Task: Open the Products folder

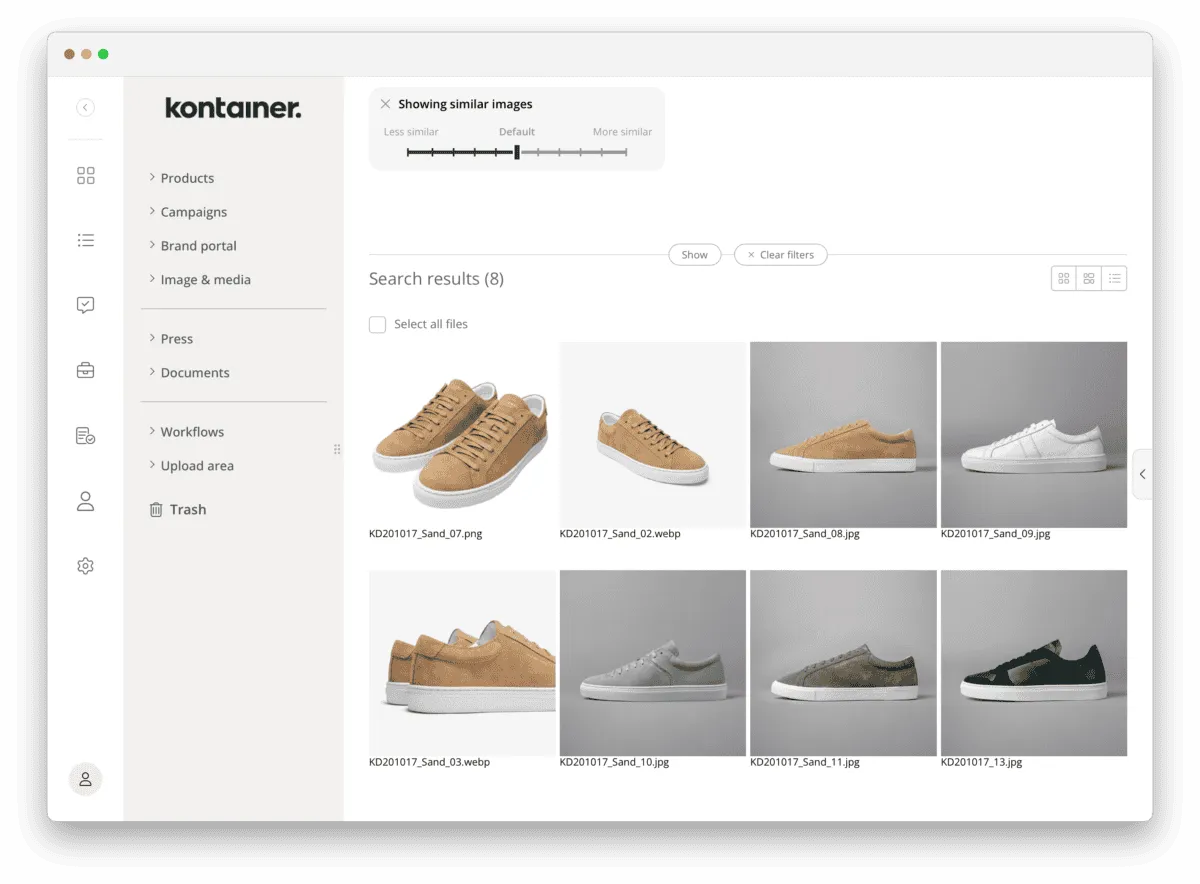Action: [187, 178]
